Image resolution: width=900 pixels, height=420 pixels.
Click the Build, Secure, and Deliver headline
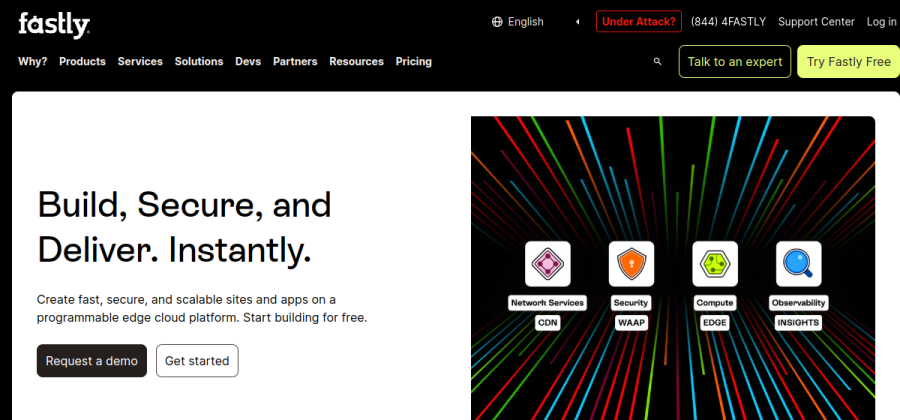pos(185,227)
